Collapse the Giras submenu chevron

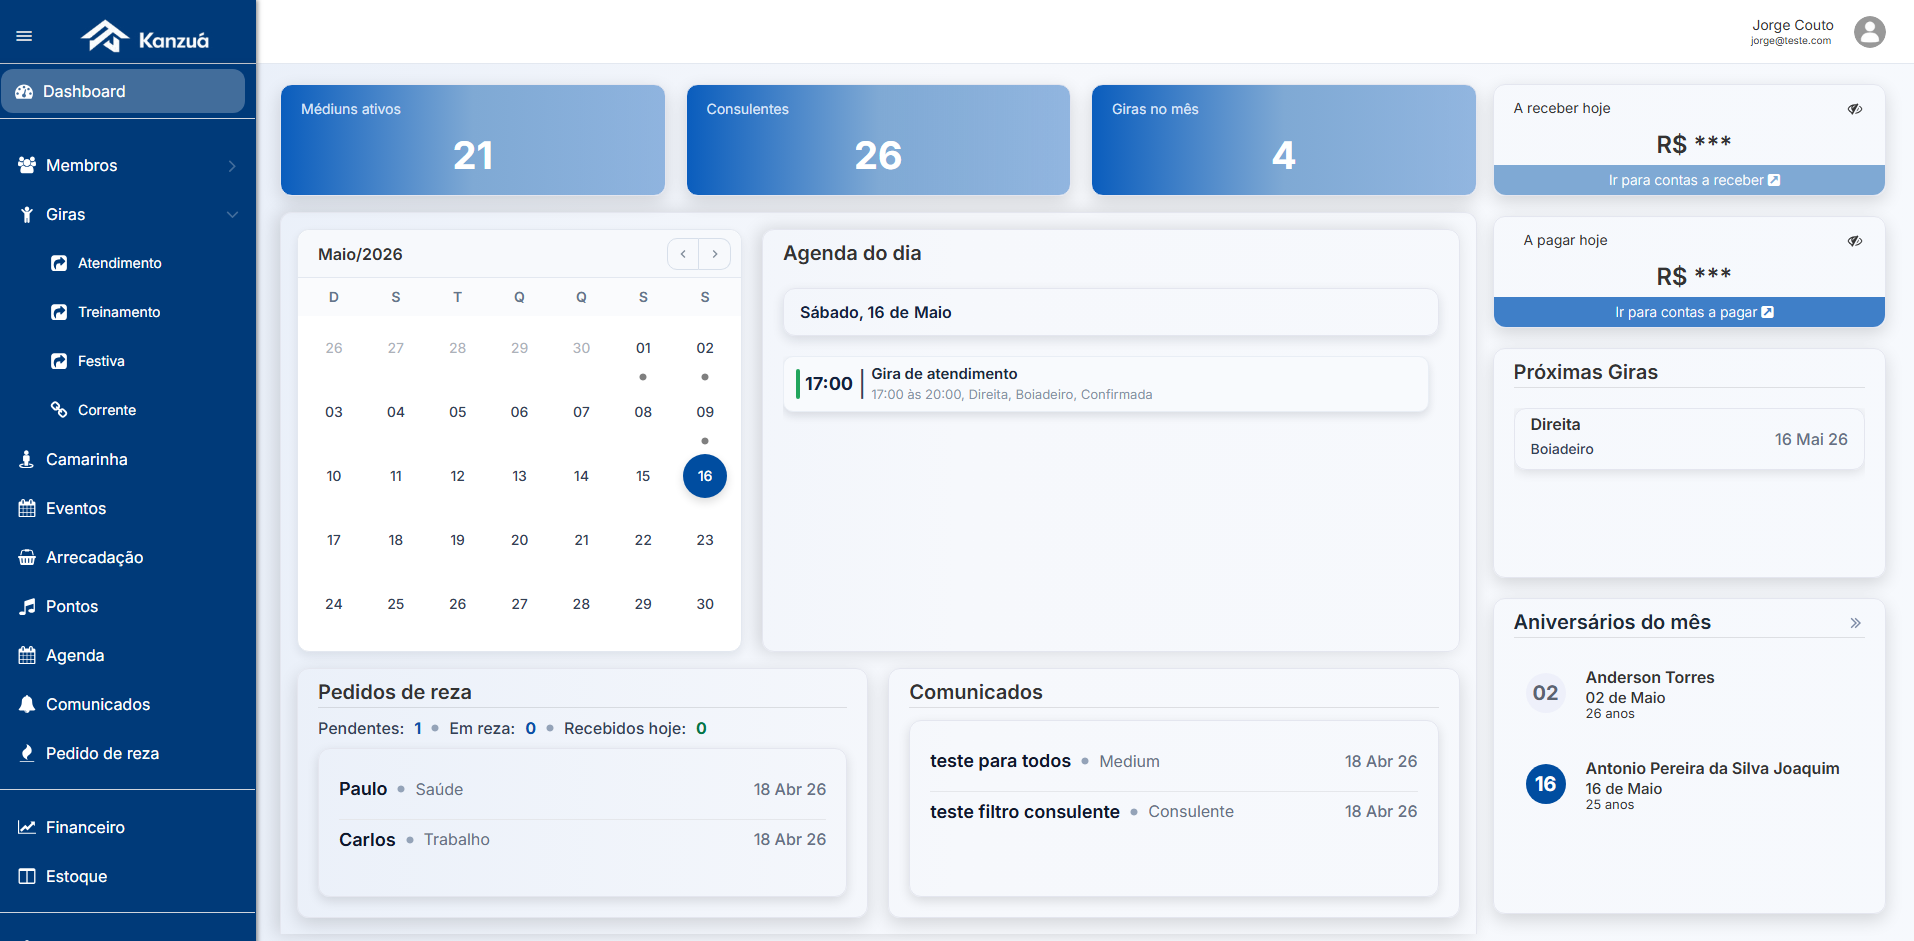point(232,214)
